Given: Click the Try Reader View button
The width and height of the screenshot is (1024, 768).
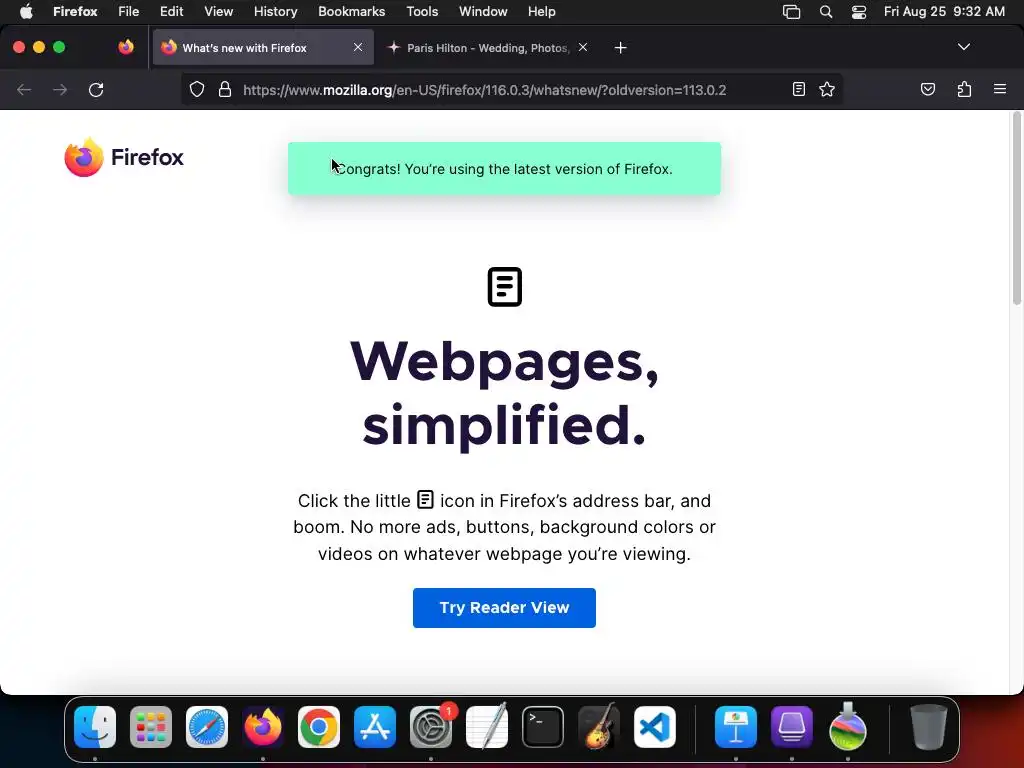Looking at the screenshot, I should tap(504, 608).
